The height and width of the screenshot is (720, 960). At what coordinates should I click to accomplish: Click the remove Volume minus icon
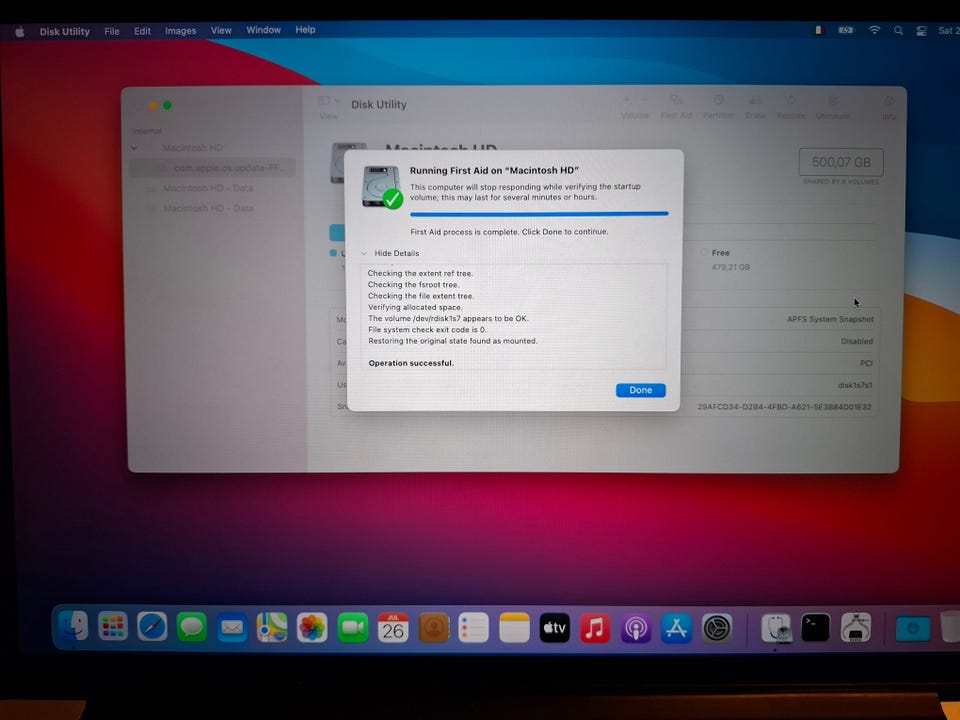point(644,100)
